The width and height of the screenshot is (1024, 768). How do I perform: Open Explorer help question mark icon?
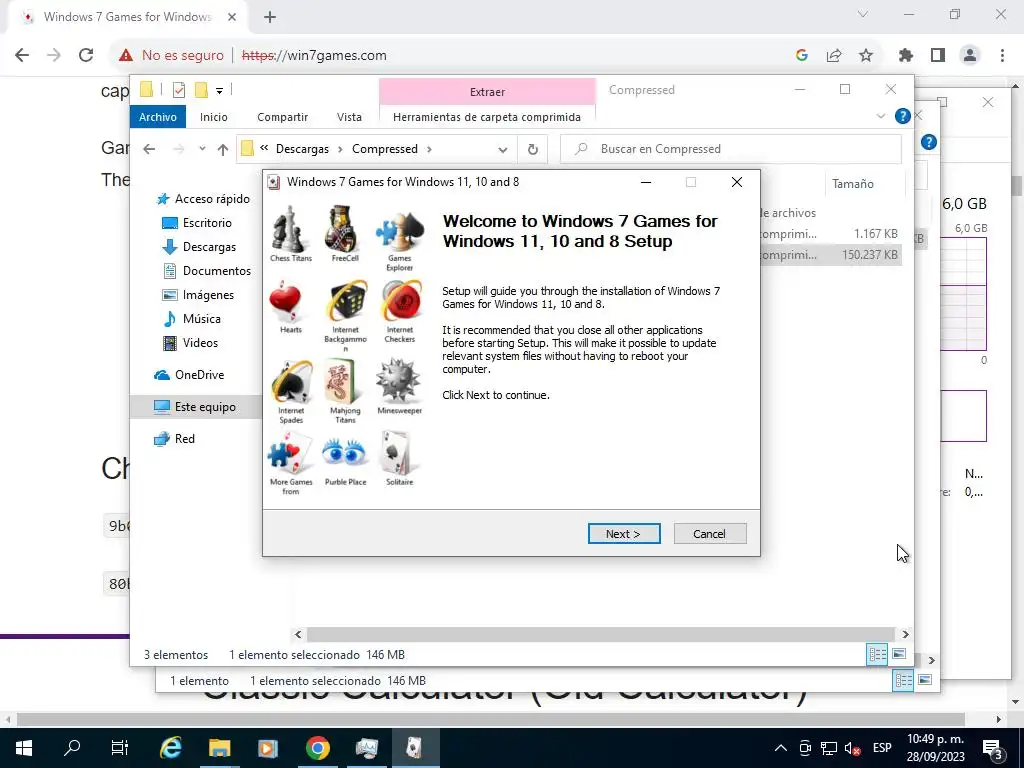903,116
